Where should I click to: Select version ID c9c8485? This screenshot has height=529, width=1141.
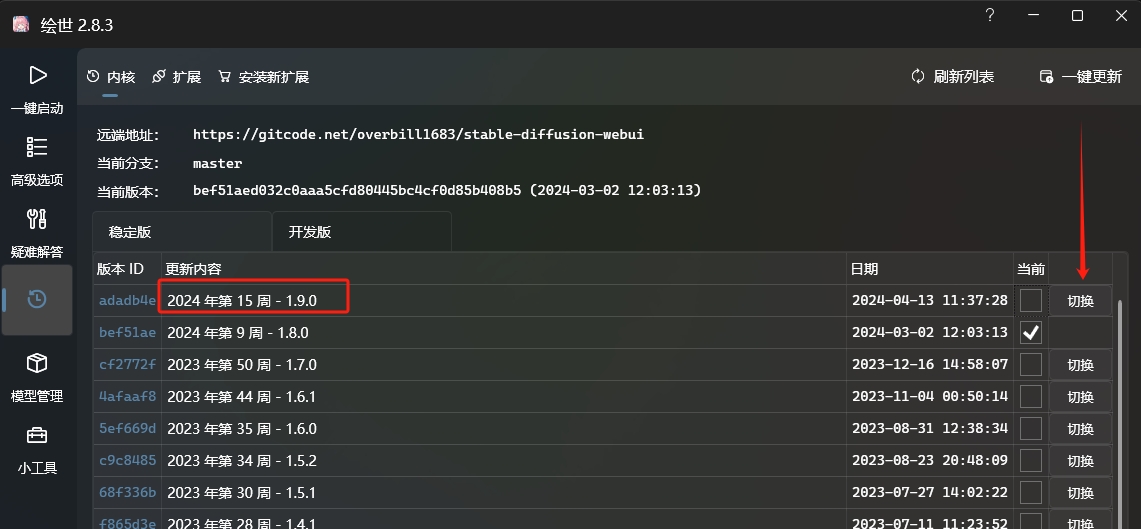127,461
